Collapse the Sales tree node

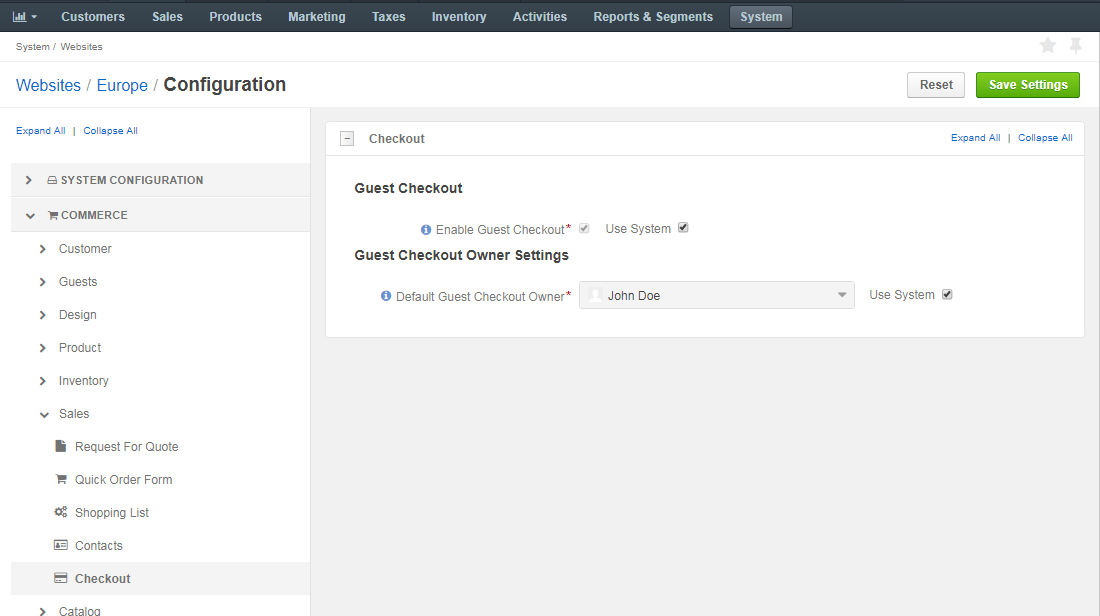(44, 415)
